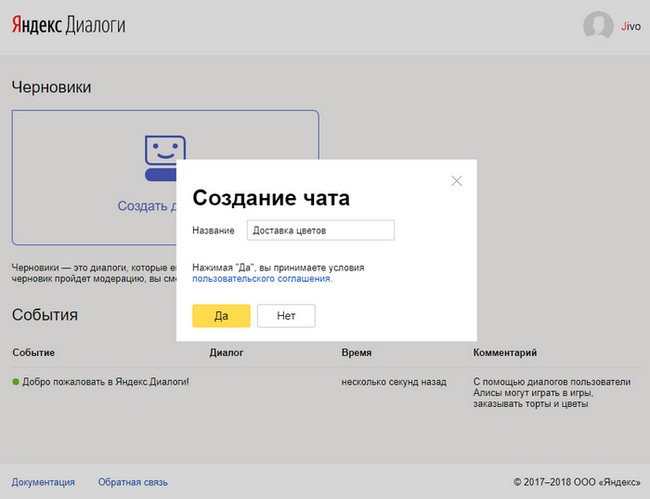Cancel chat creation with Нет

pos(286,316)
